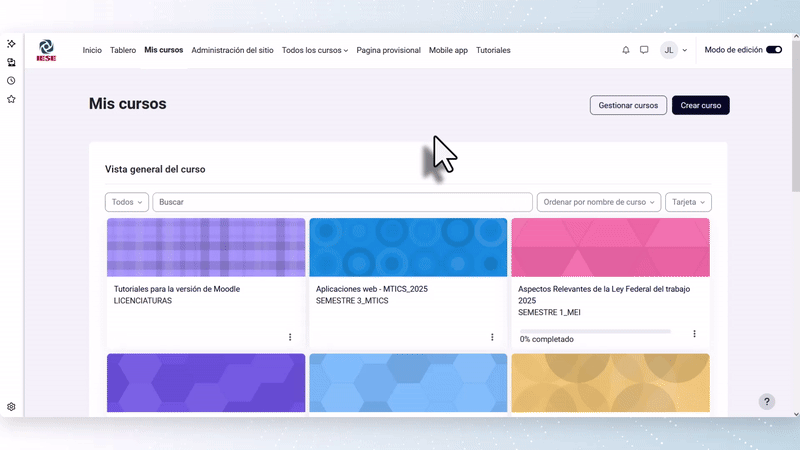The width and height of the screenshot is (800, 450).
Task: Open options for Tutoriales para la versión de Moodle
Action: [290, 337]
